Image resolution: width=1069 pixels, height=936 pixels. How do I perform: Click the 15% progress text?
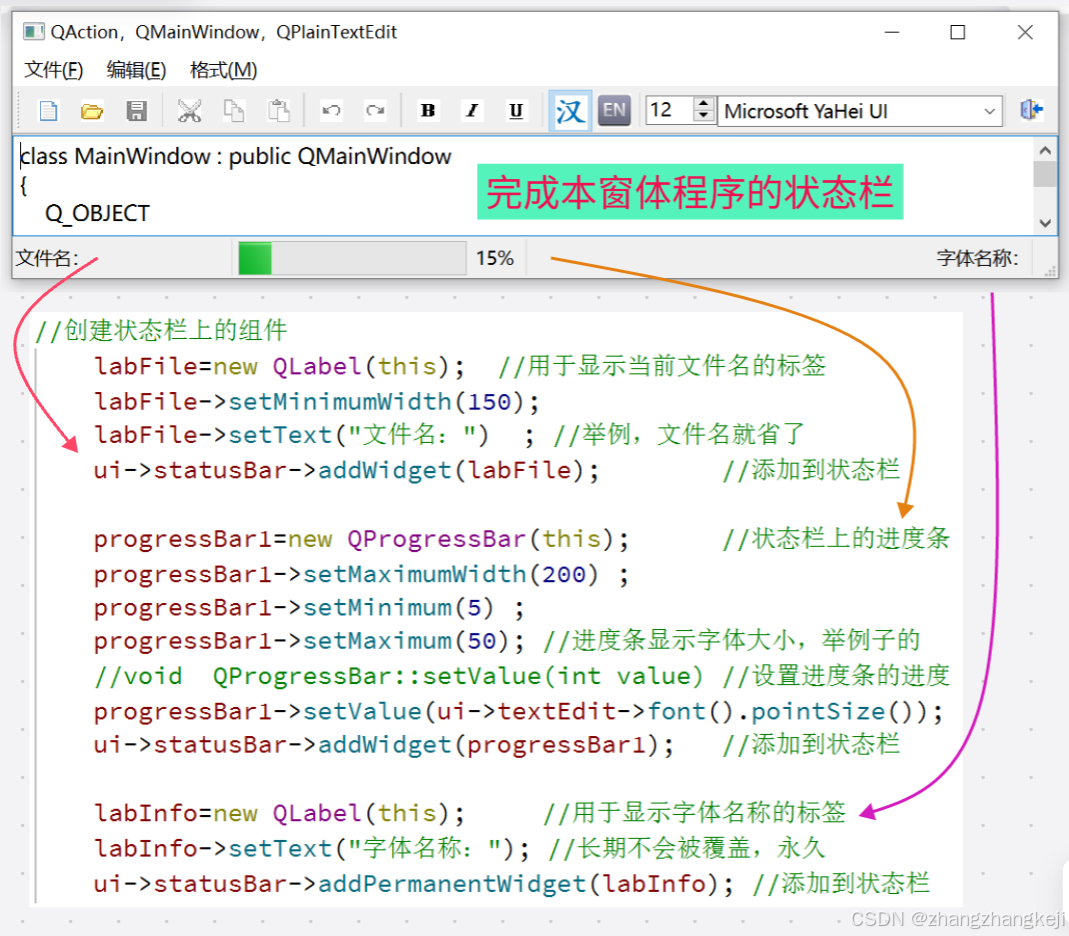click(x=495, y=258)
